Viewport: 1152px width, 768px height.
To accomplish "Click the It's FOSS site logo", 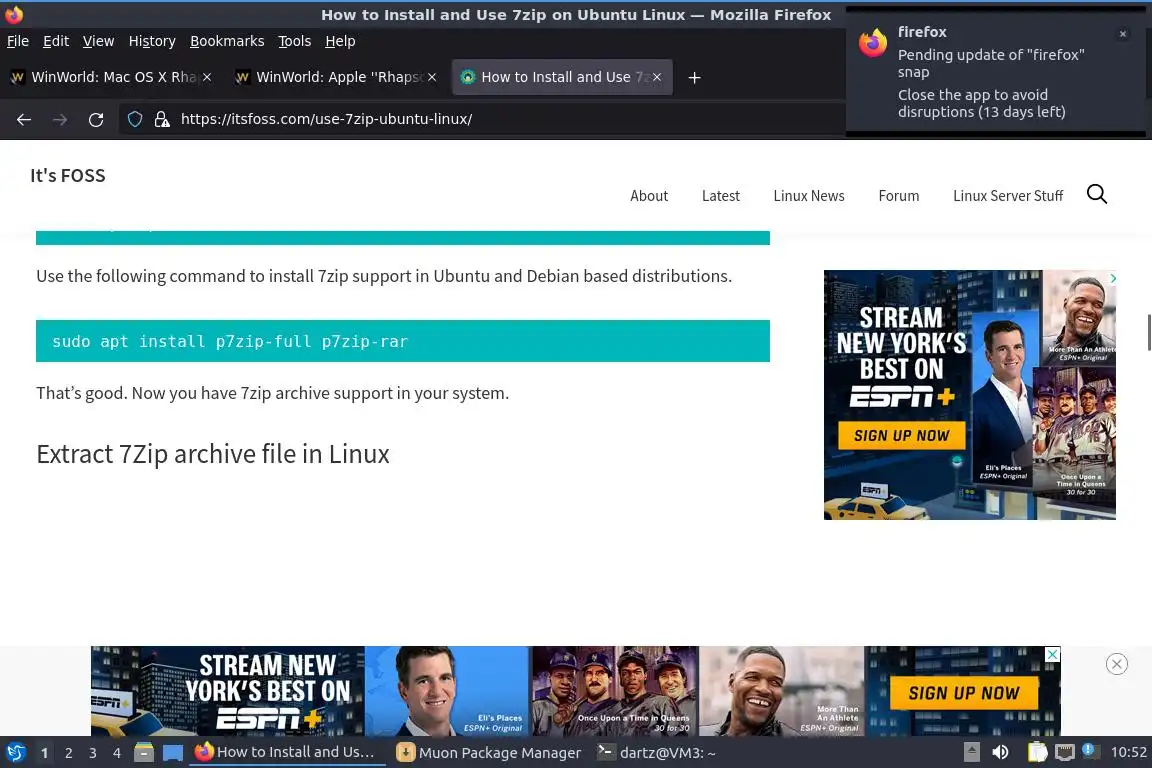I will pos(68,176).
